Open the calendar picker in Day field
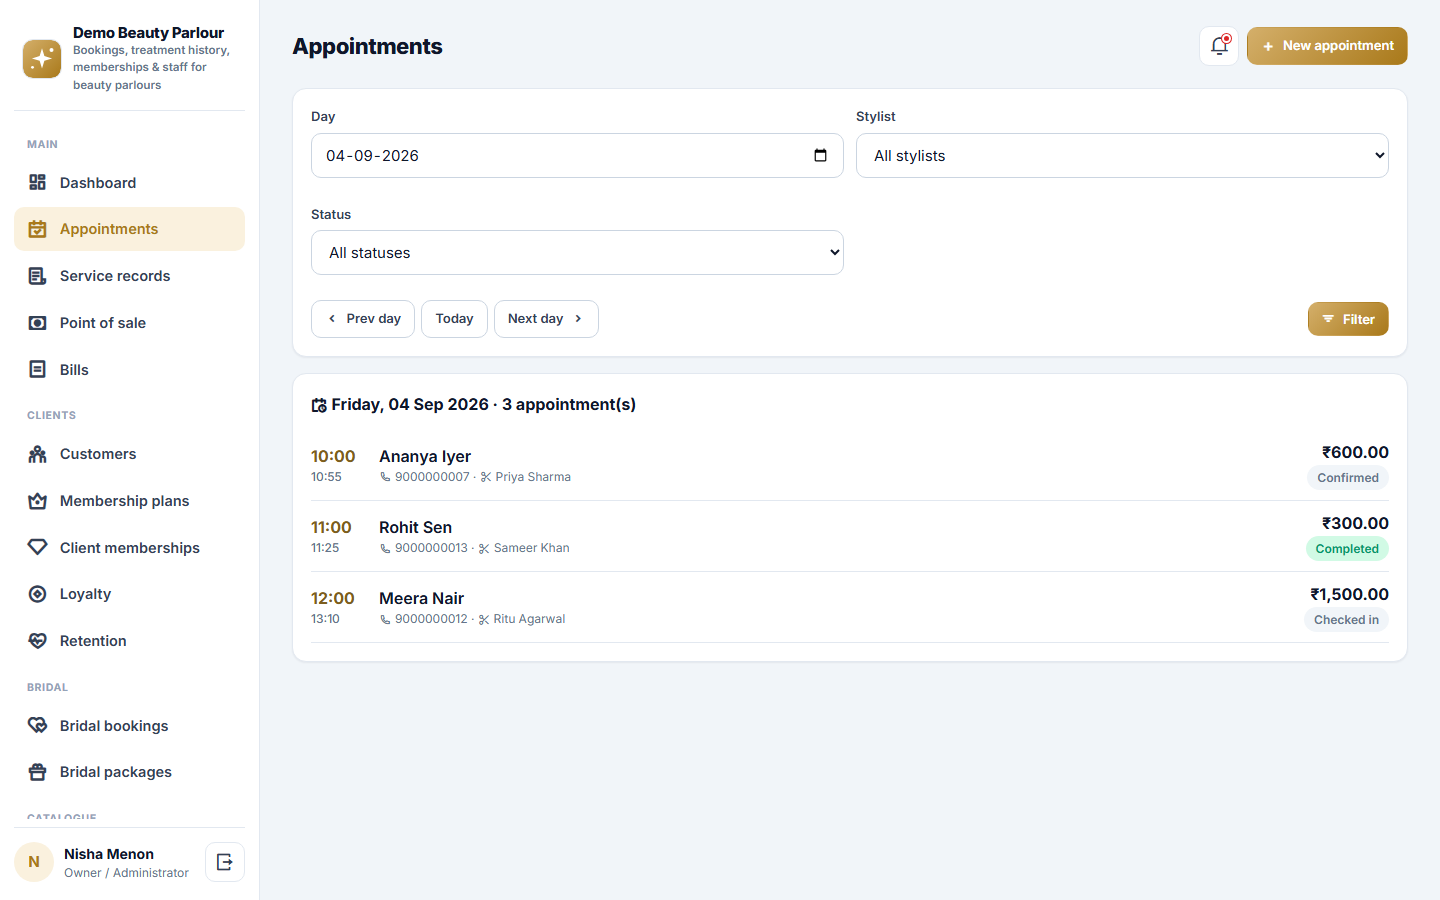Viewport: 1440px width, 900px height. pos(820,155)
